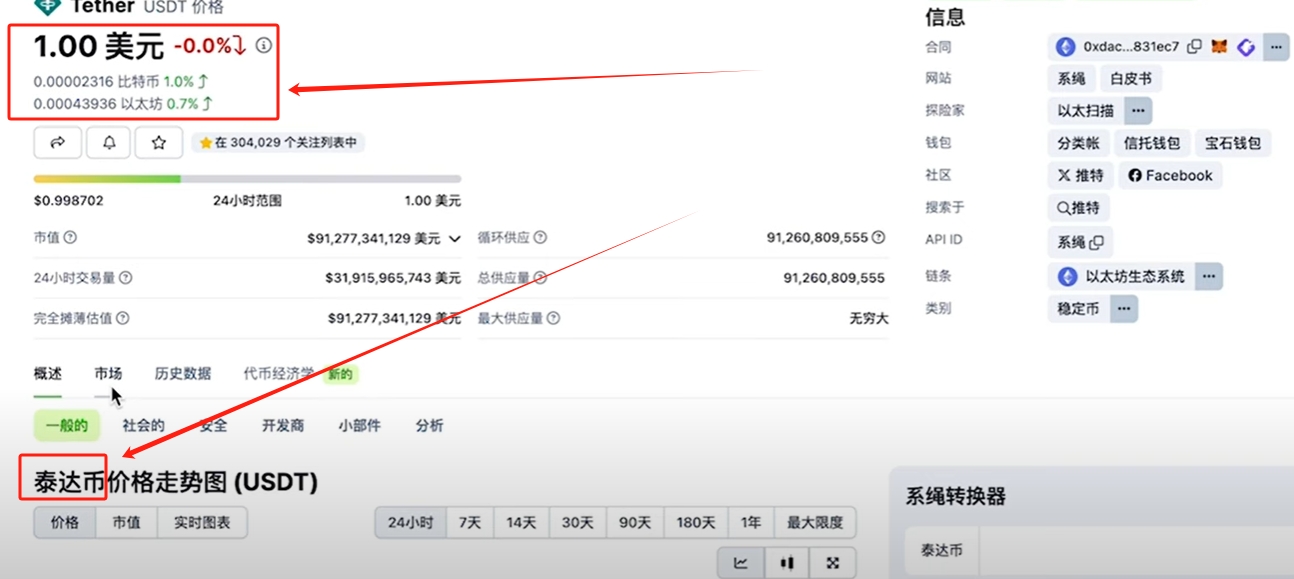The width and height of the screenshot is (1294, 579).
Task: Set chart range to 30天
Action: click(x=577, y=522)
